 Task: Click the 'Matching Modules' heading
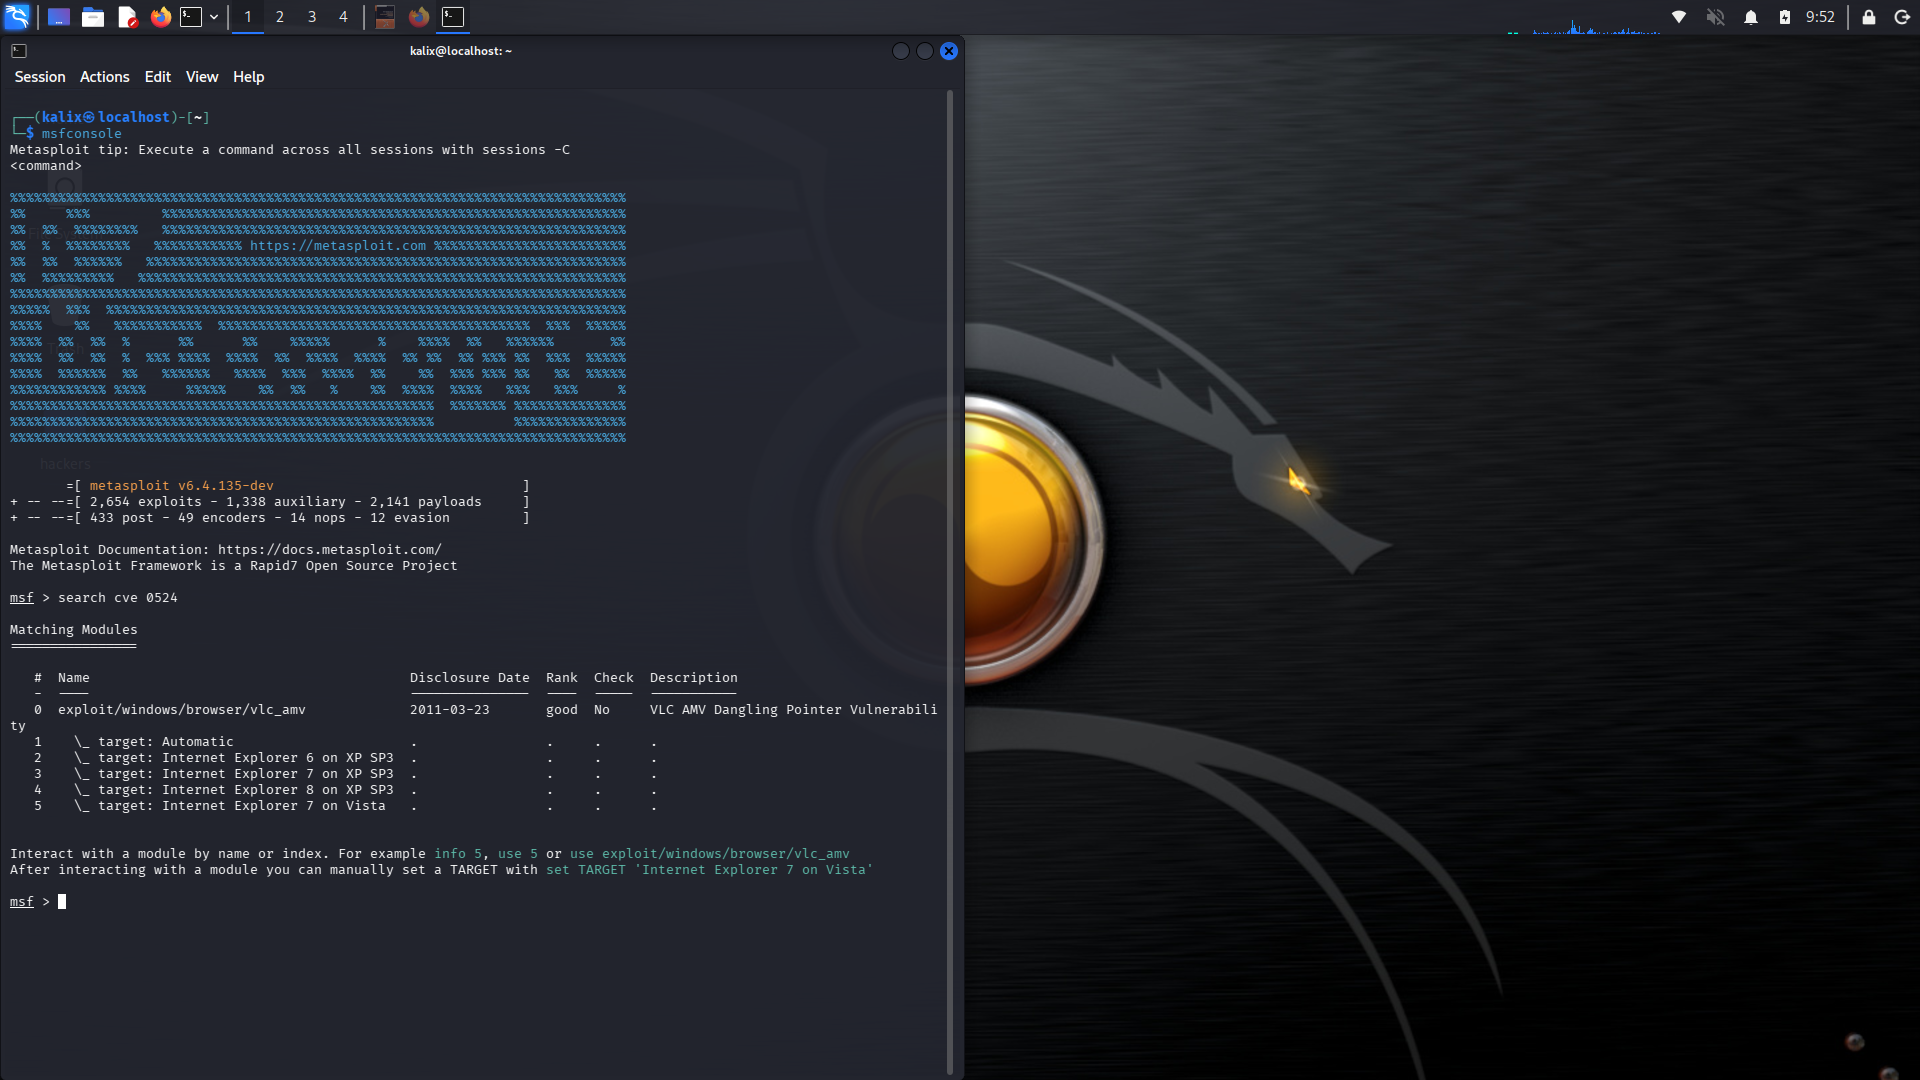74,630
